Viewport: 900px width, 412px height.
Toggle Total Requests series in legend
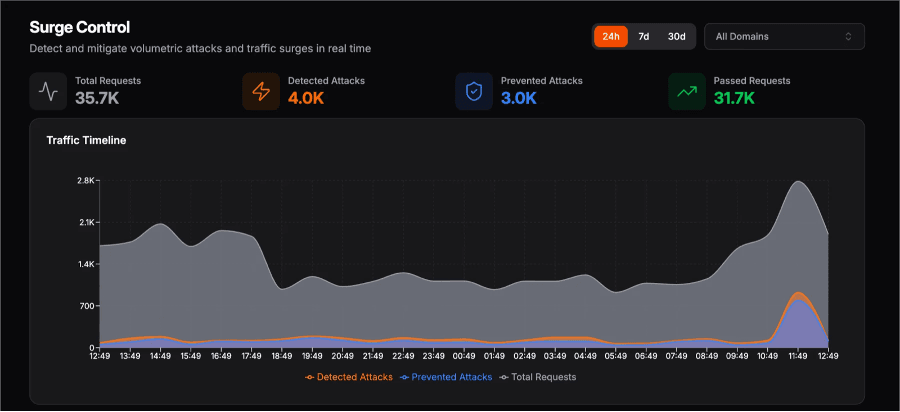click(x=537, y=377)
